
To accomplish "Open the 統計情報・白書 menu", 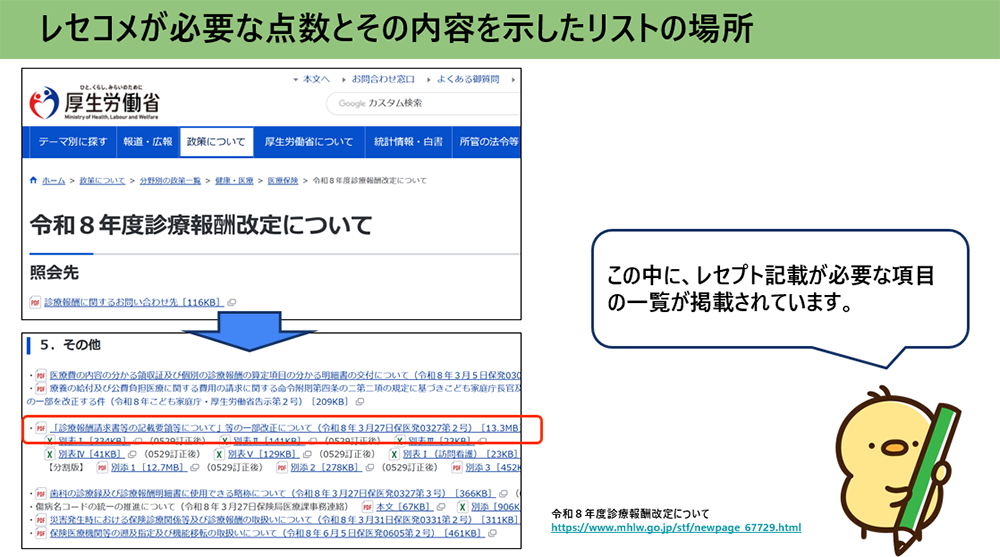I will [408, 142].
